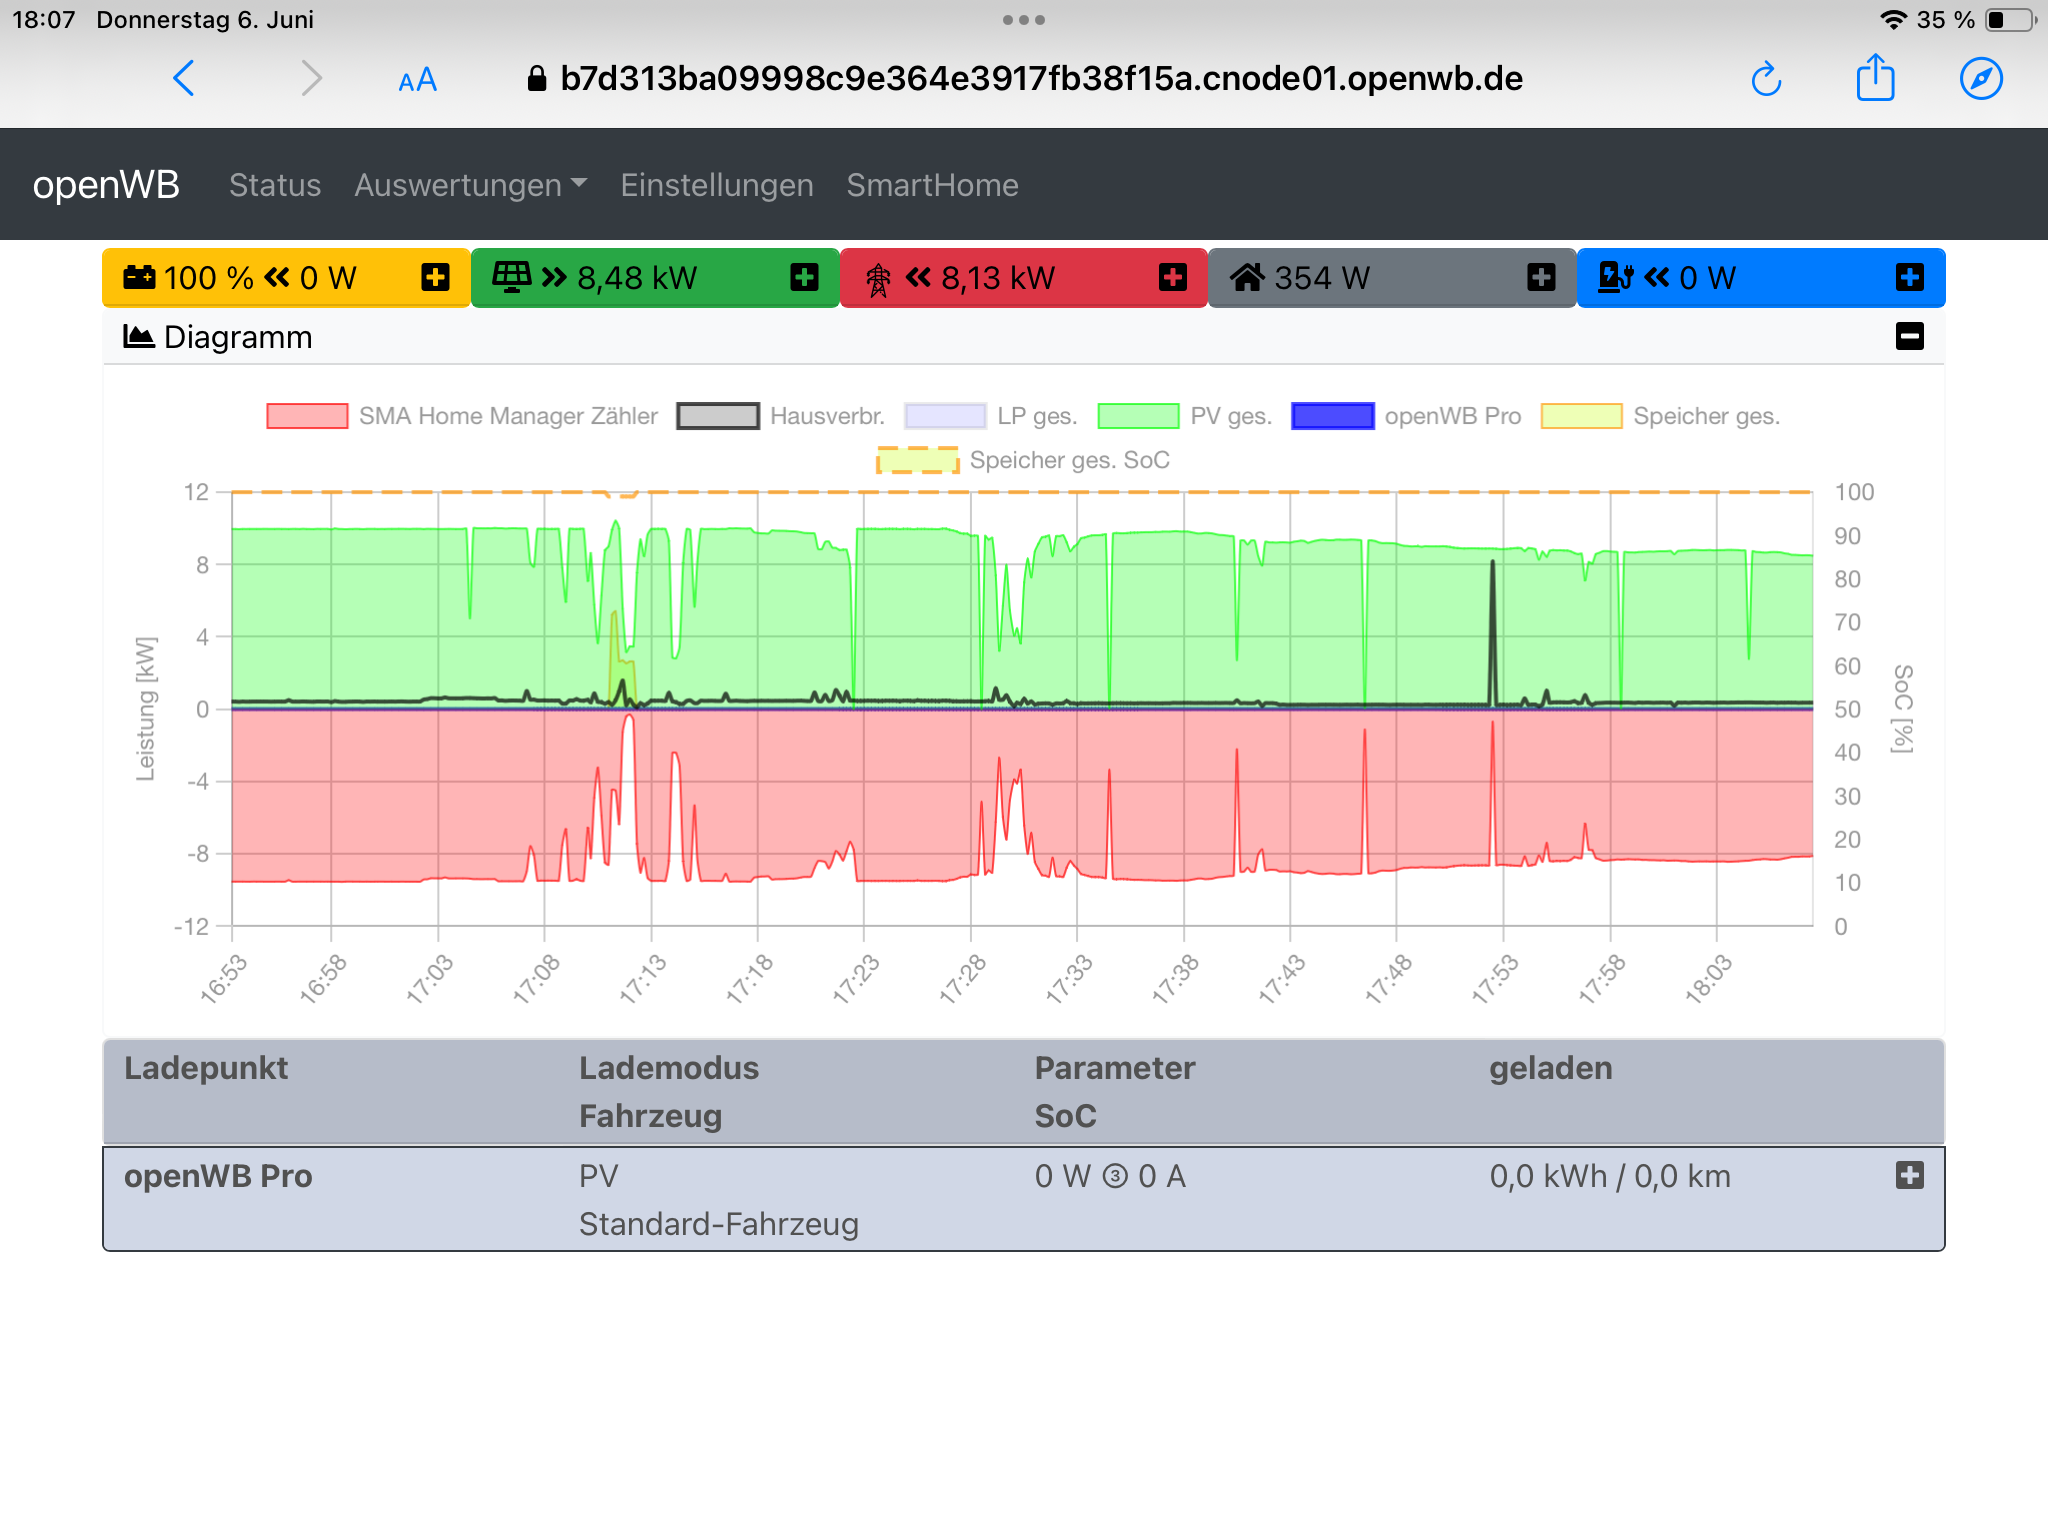
Task: Click the red SMA Zähler color swatch
Action: point(307,416)
